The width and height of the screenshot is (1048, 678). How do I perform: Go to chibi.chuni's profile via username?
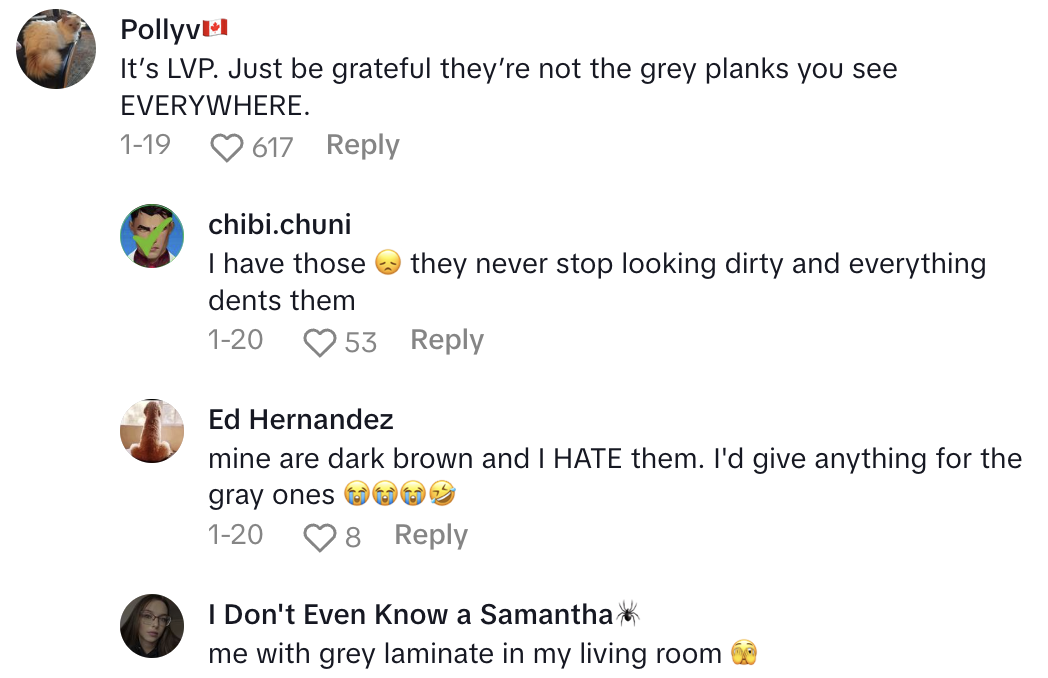[x=279, y=224]
